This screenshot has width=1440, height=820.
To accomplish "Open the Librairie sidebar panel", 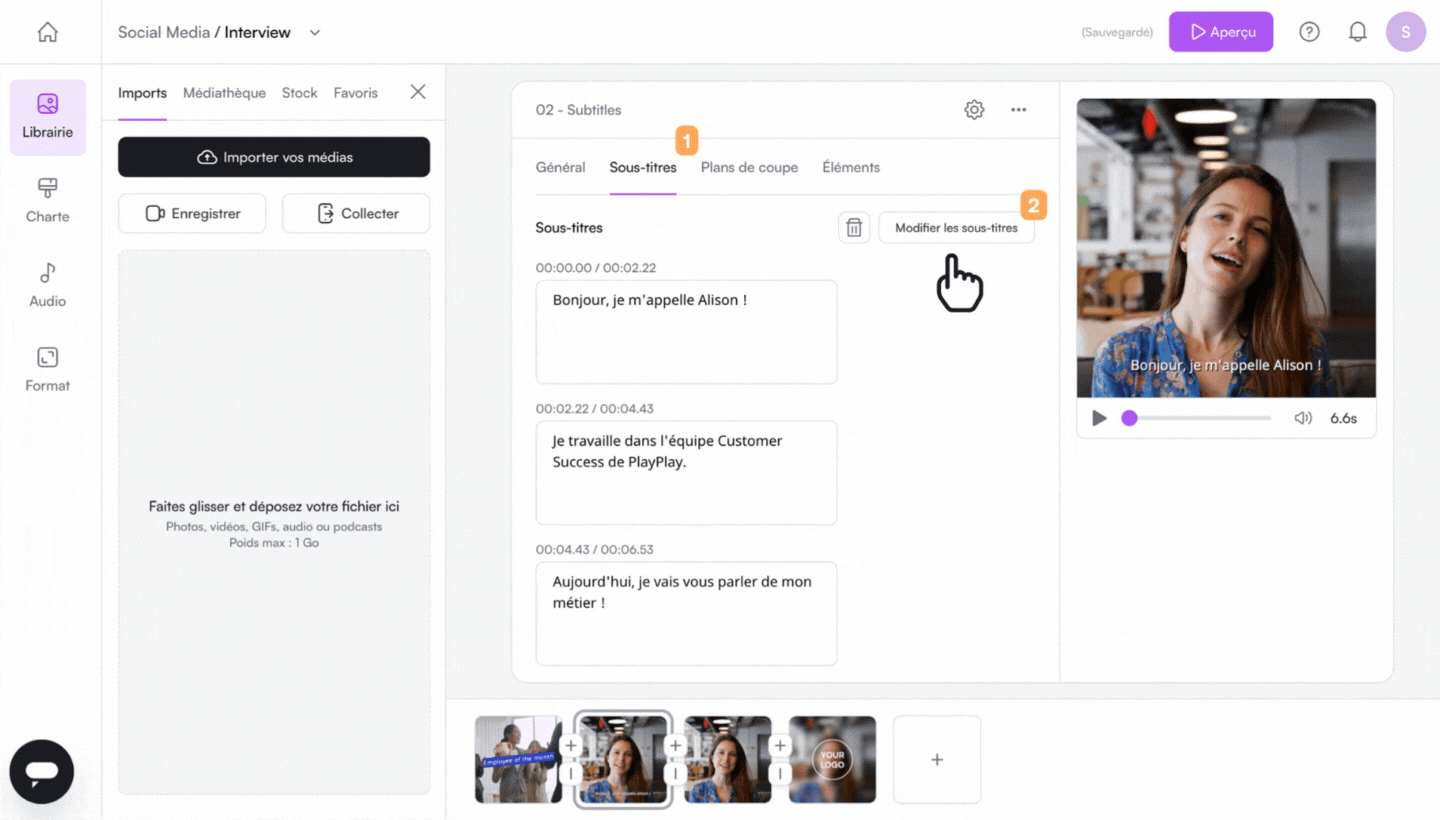I will tap(47, 117).
